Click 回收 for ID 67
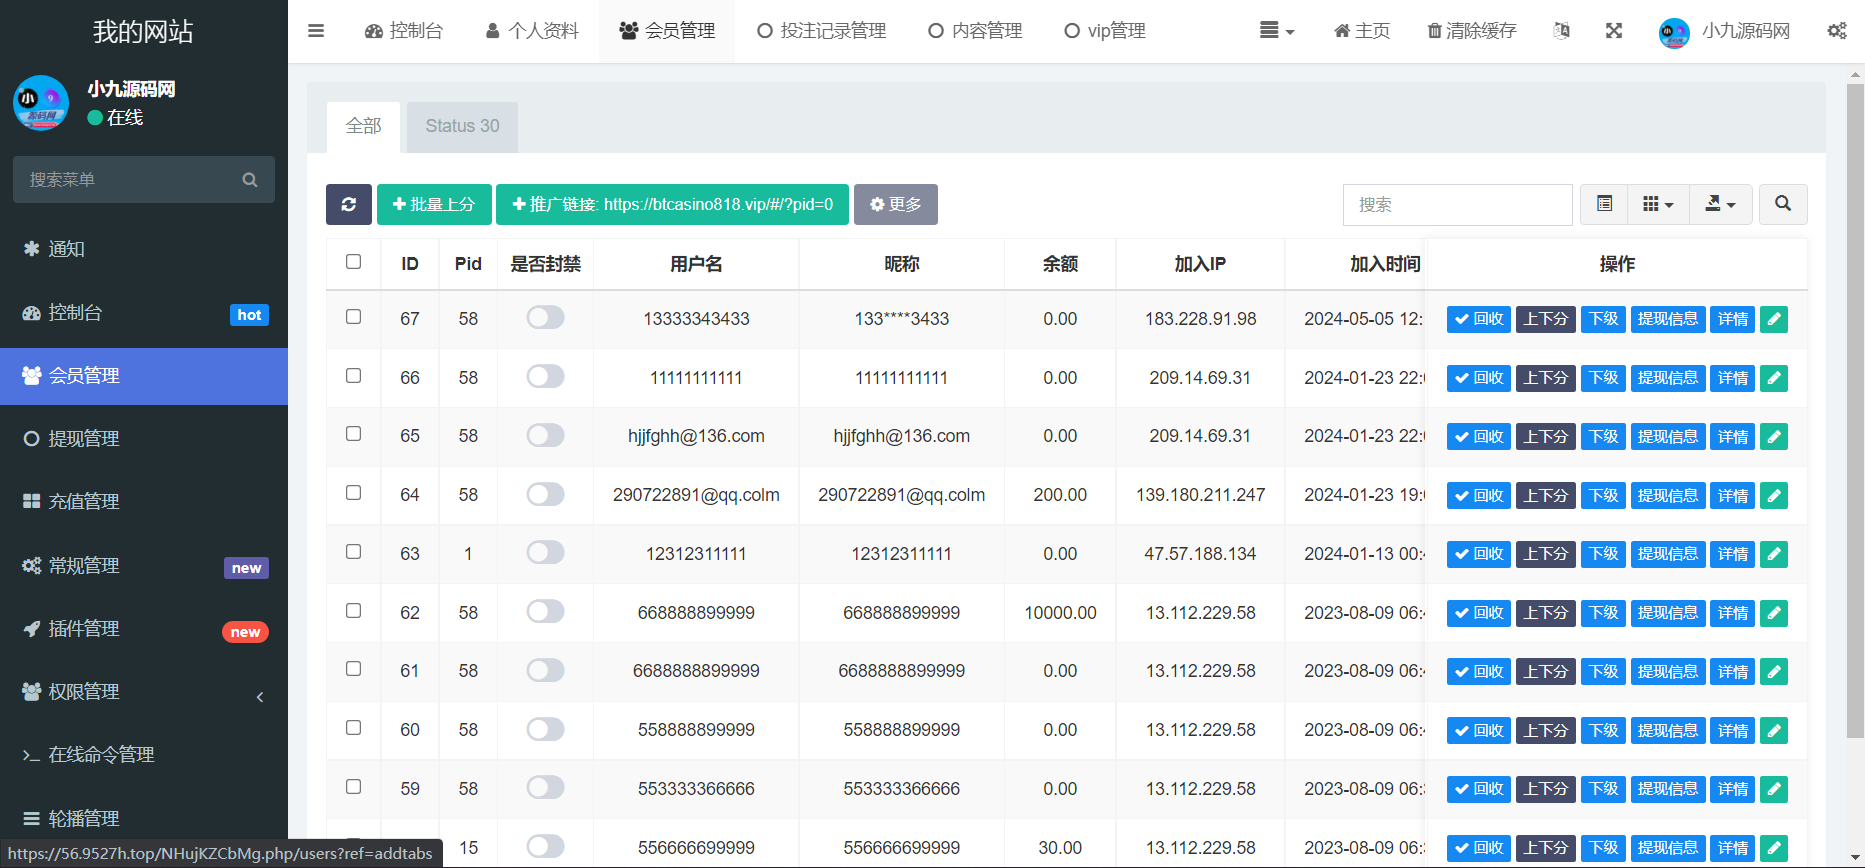 [x=1479, y=319]
